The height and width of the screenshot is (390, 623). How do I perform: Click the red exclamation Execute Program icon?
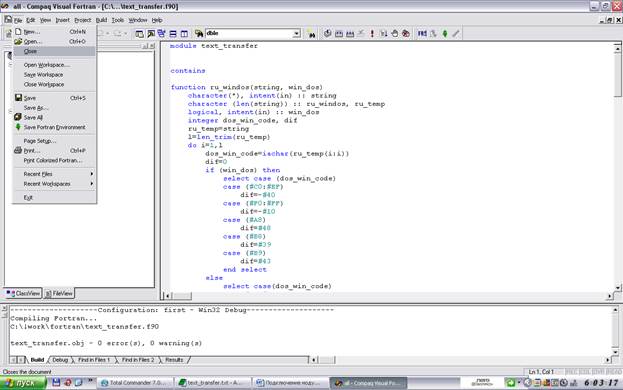[372, 34]
